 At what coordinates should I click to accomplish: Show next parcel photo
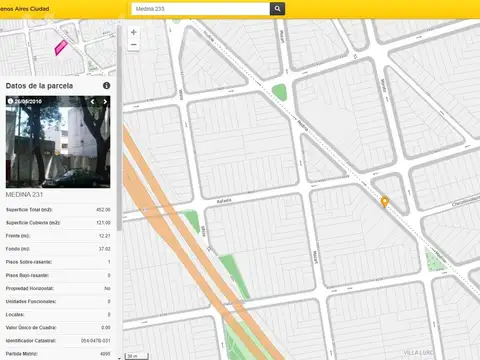105,102
